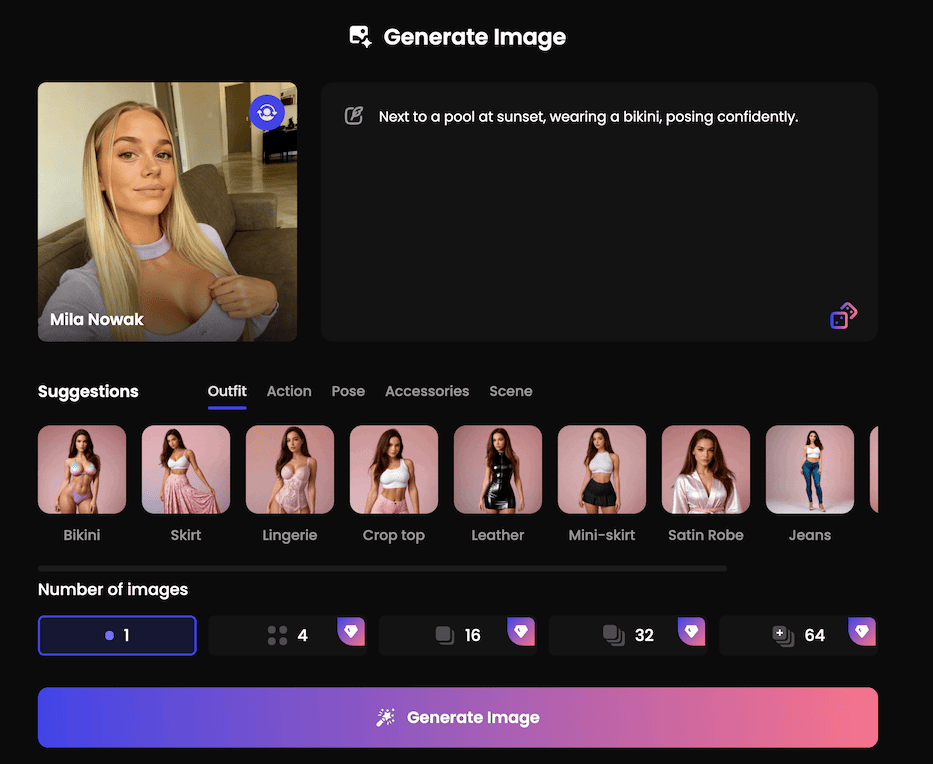Choose 32 images to generate

[x=628, y=635]
